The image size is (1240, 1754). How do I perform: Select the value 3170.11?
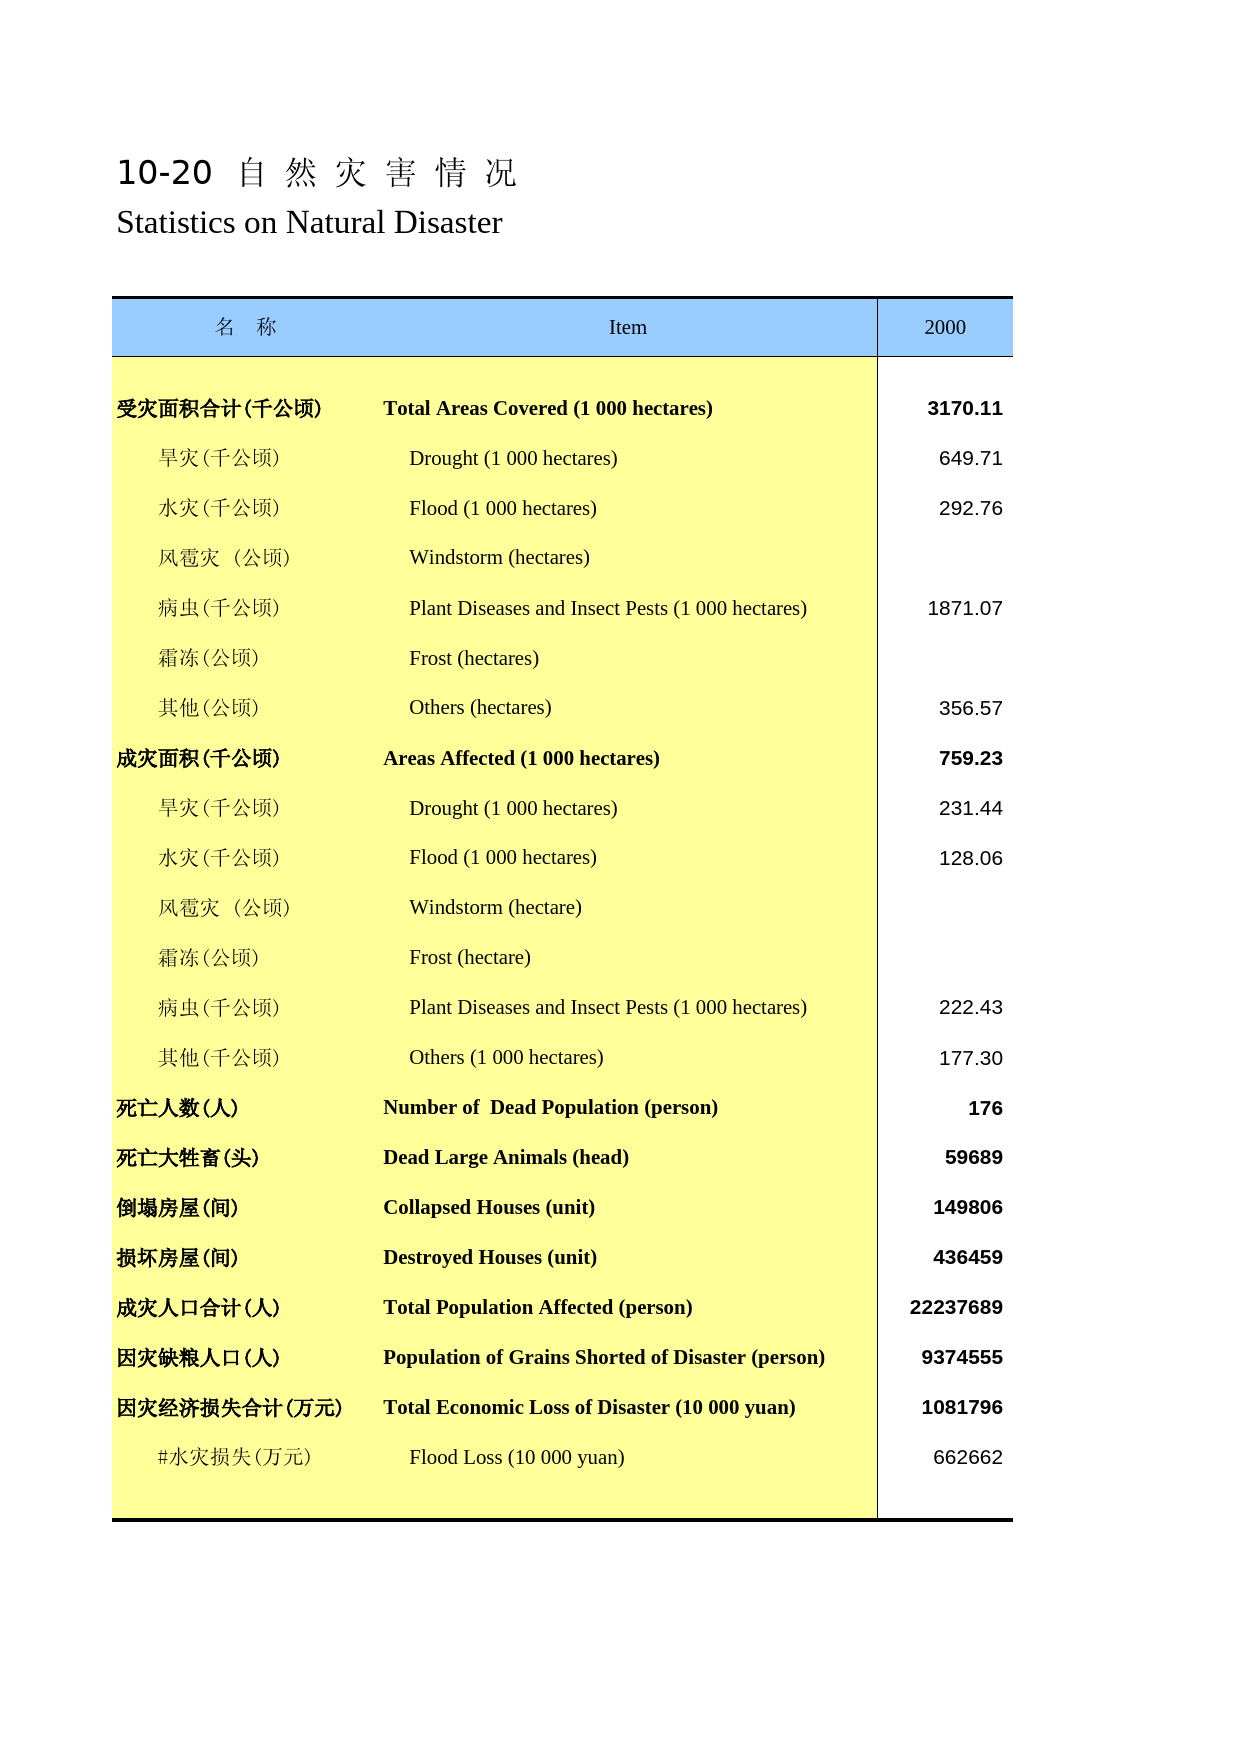pos(964,408)
